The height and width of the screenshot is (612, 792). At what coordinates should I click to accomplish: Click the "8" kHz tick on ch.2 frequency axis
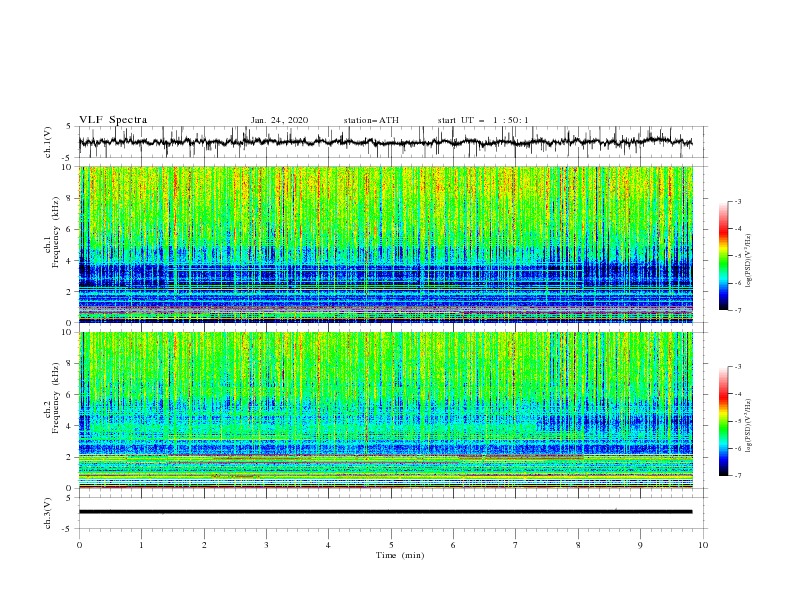coord(70,364)
